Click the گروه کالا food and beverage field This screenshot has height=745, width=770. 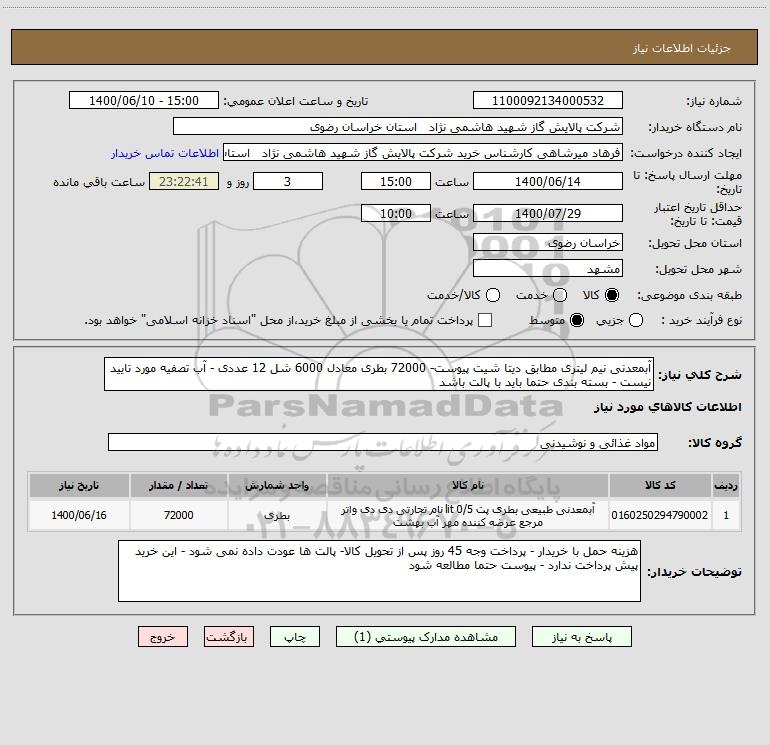pyautogui.click(x=383, y=442)
